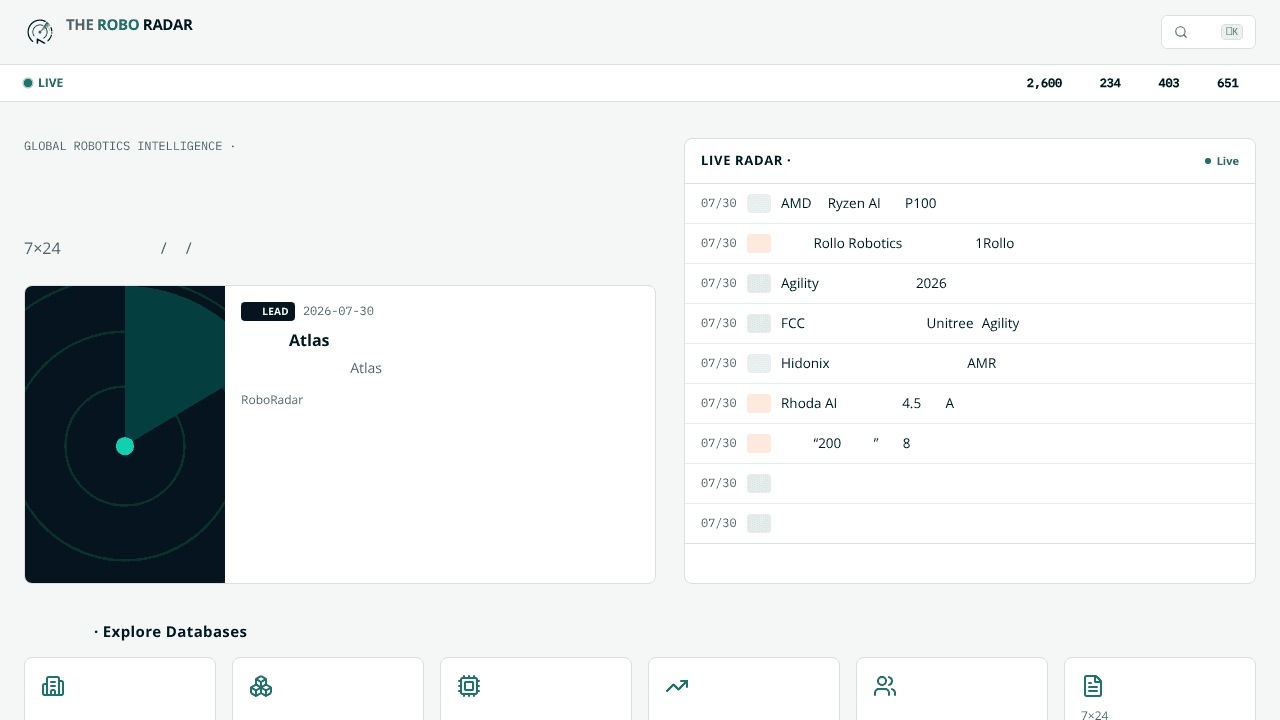Viewport: 1280px width, 720px height.
Task: Click the Explore Databases section heading
Action: (x=171, y=632)
